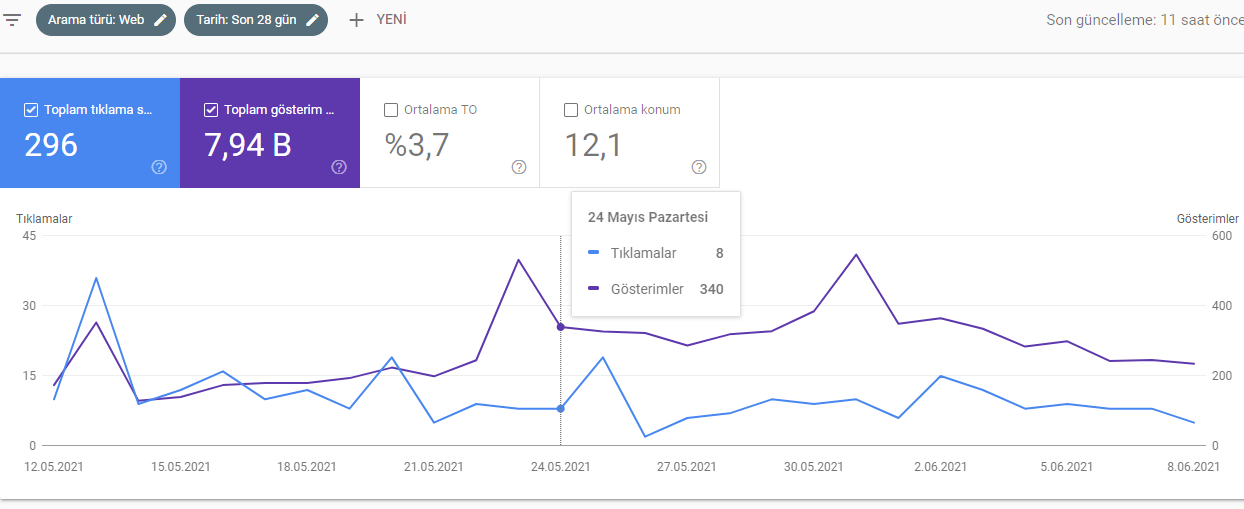Open the Tarih: Son 28 gün filter chip
The image size is (1244, 509).
(256, 20)
